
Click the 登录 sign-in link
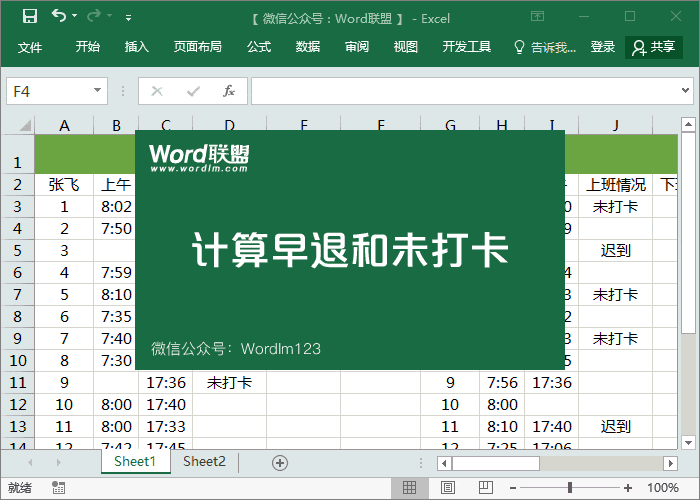pos(603,47)
